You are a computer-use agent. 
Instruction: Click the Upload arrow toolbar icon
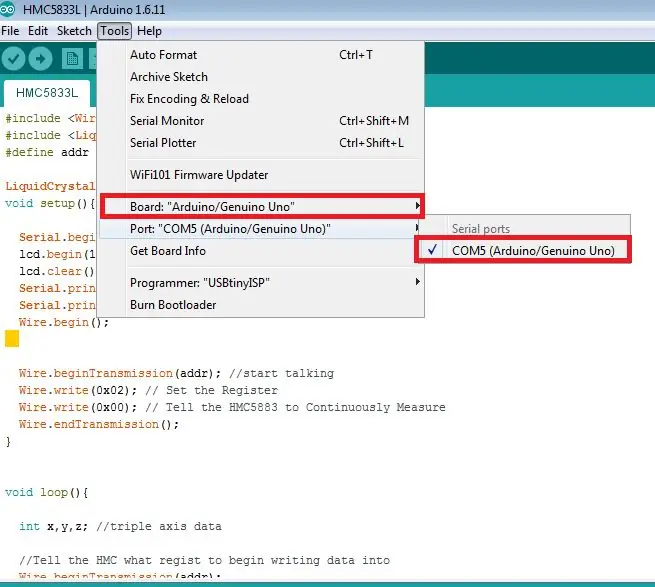(x=41, y=58)
